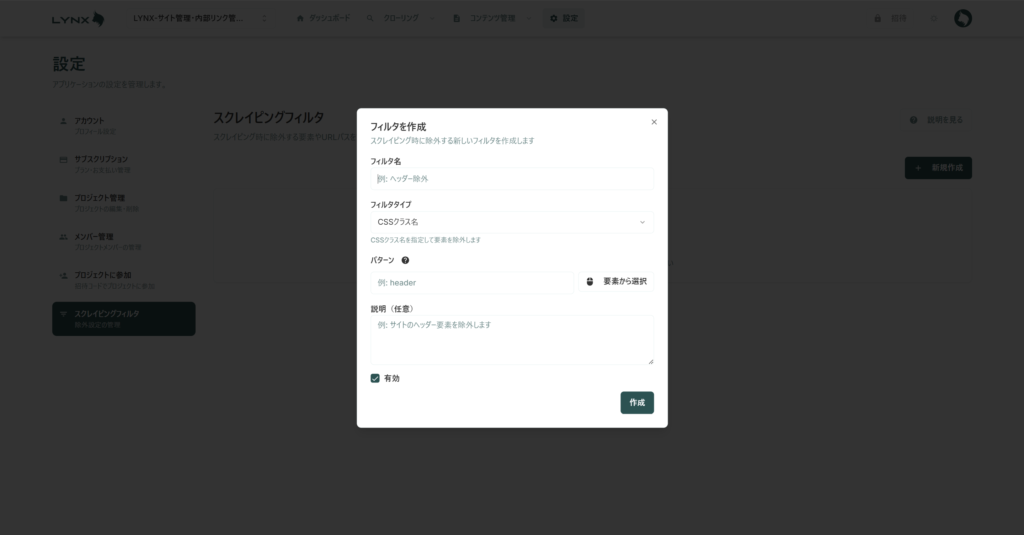Click the メンバー管理 people icon
Screen dimensions: 1024x535
[x=64, y=237]
